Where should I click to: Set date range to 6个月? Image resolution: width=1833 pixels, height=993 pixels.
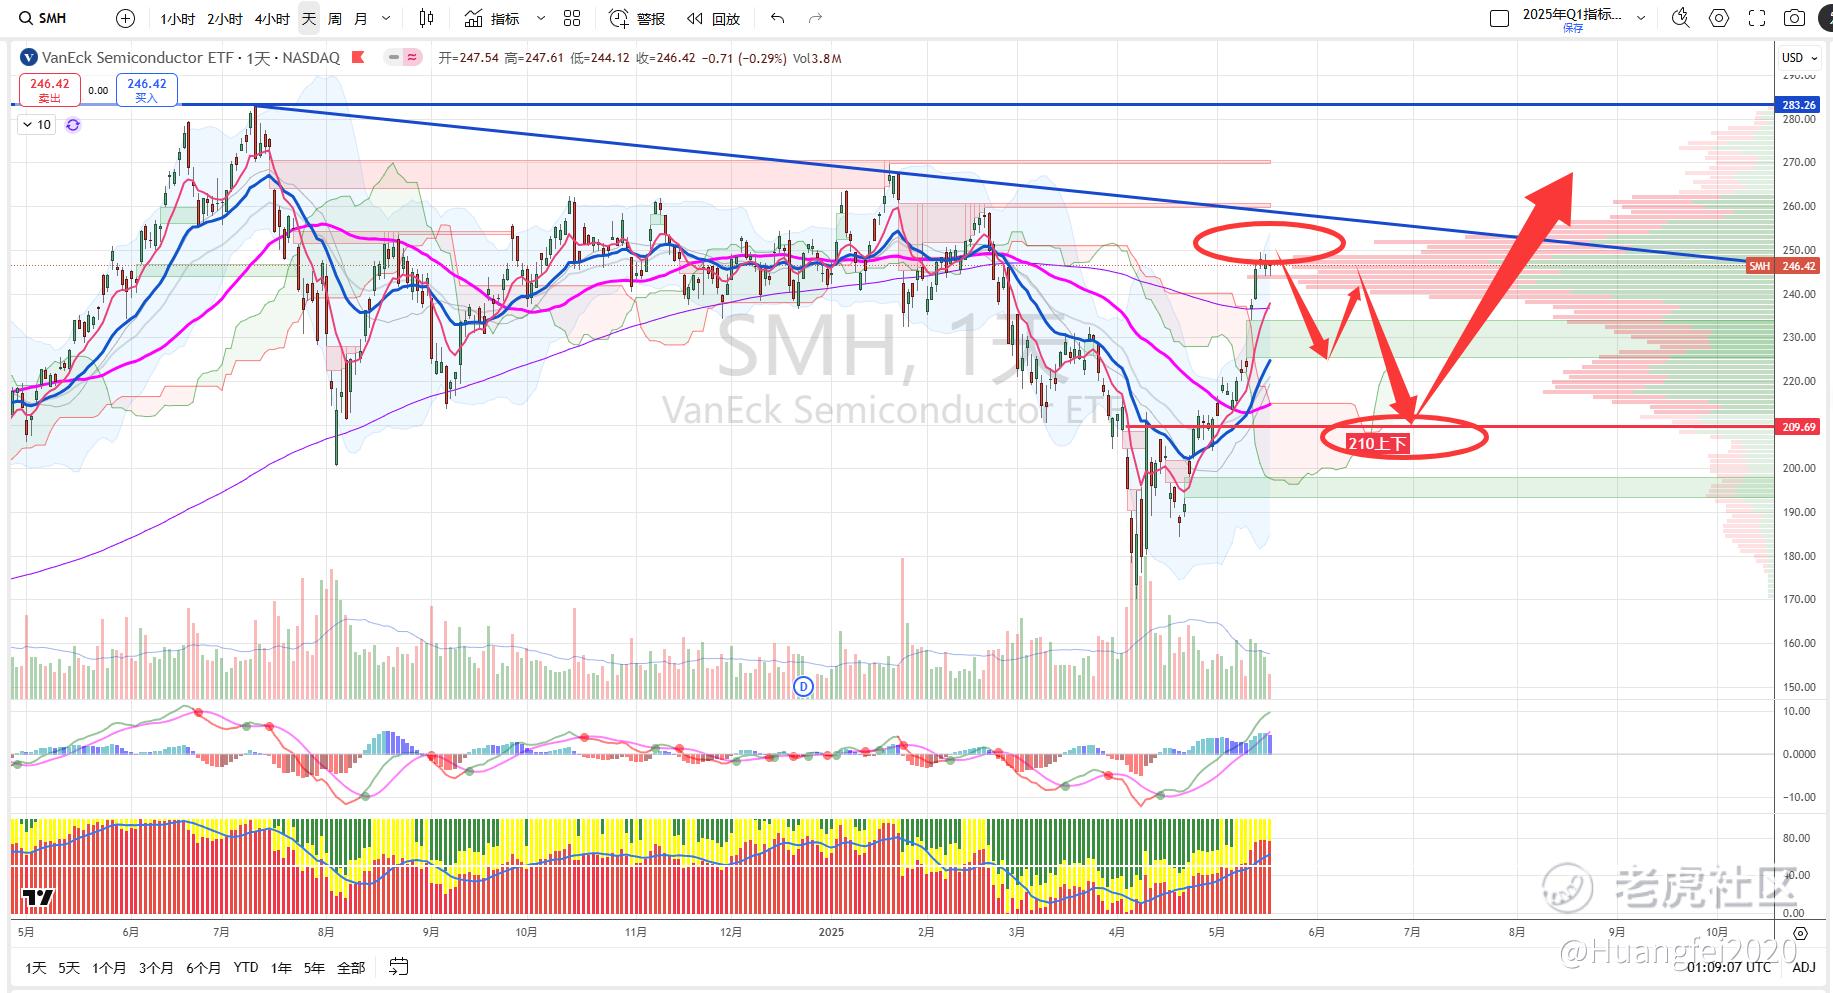pyautogui.click(x=203, y=968)
